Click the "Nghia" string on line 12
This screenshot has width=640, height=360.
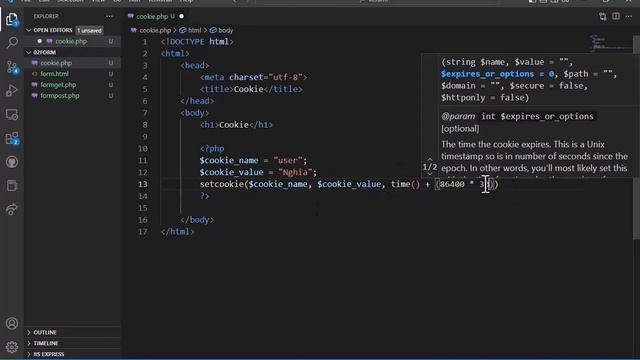tap(296, 172)
